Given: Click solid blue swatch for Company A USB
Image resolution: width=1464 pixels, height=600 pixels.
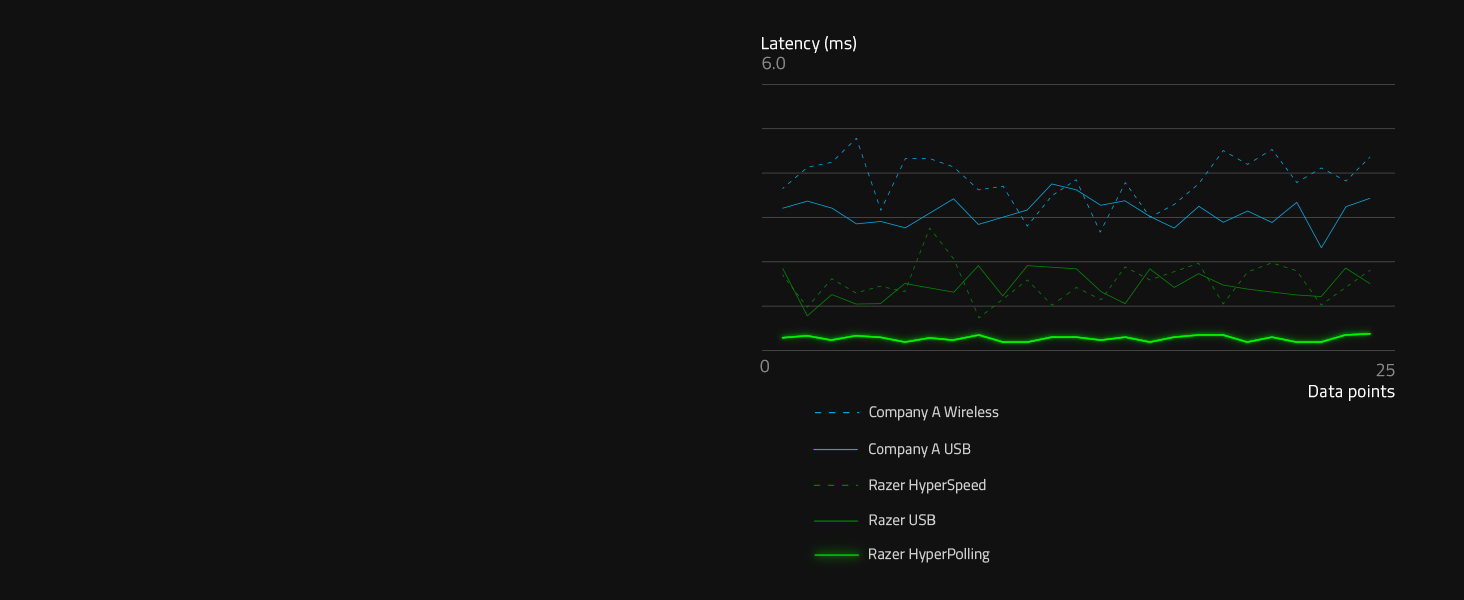Looking at the screenshot, I should 836,450.
